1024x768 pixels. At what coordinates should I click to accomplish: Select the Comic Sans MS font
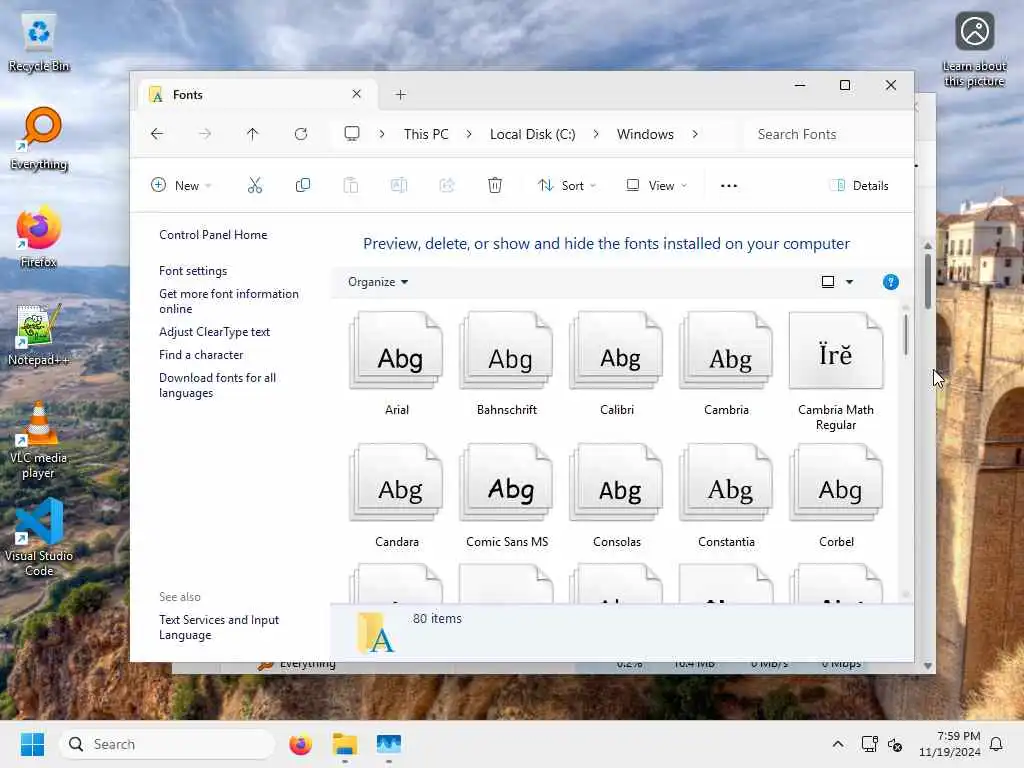pos(507,496)
